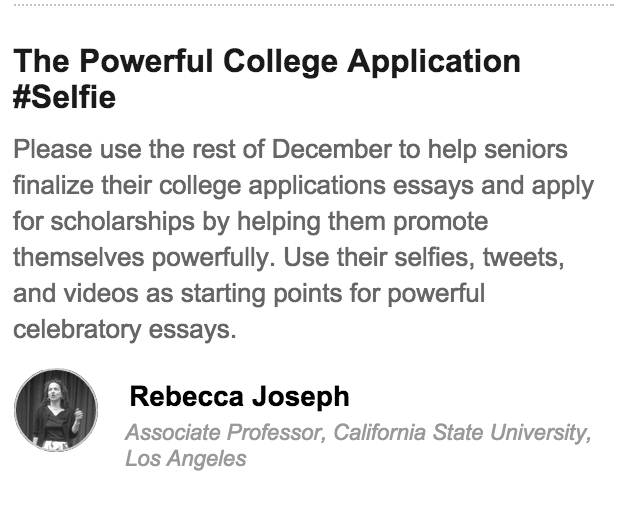Click the word 'videos' in the excerpt
The width and height of the screenshot is (632, 514).
[x=101, y=293]
